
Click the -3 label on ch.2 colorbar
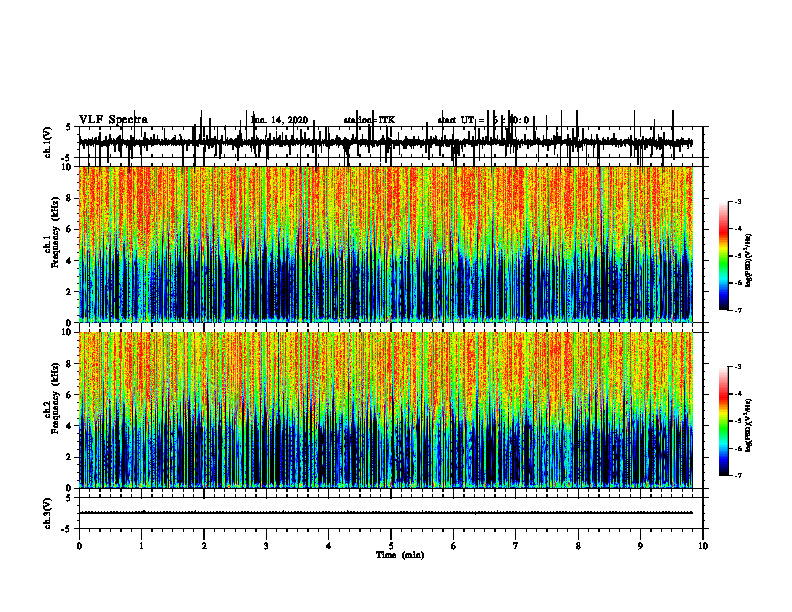pyautogui.click(x=738, y=367)
